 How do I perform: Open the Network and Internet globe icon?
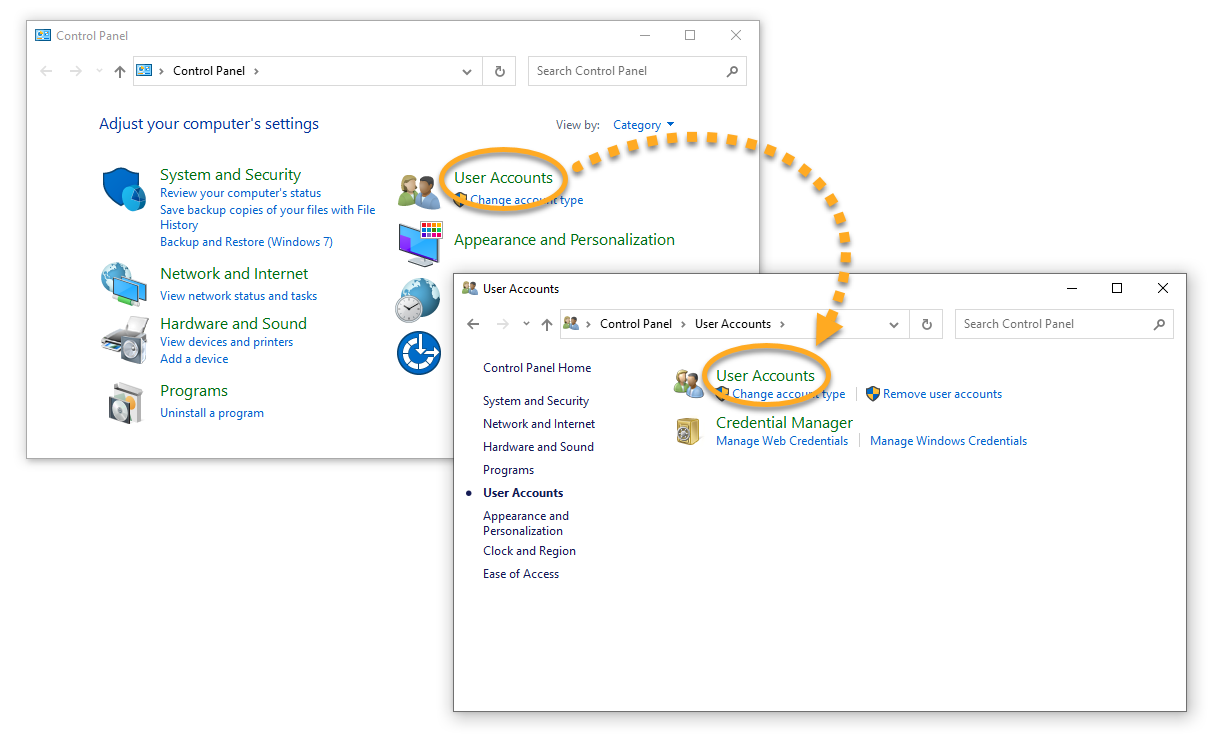tap(124, 284)
